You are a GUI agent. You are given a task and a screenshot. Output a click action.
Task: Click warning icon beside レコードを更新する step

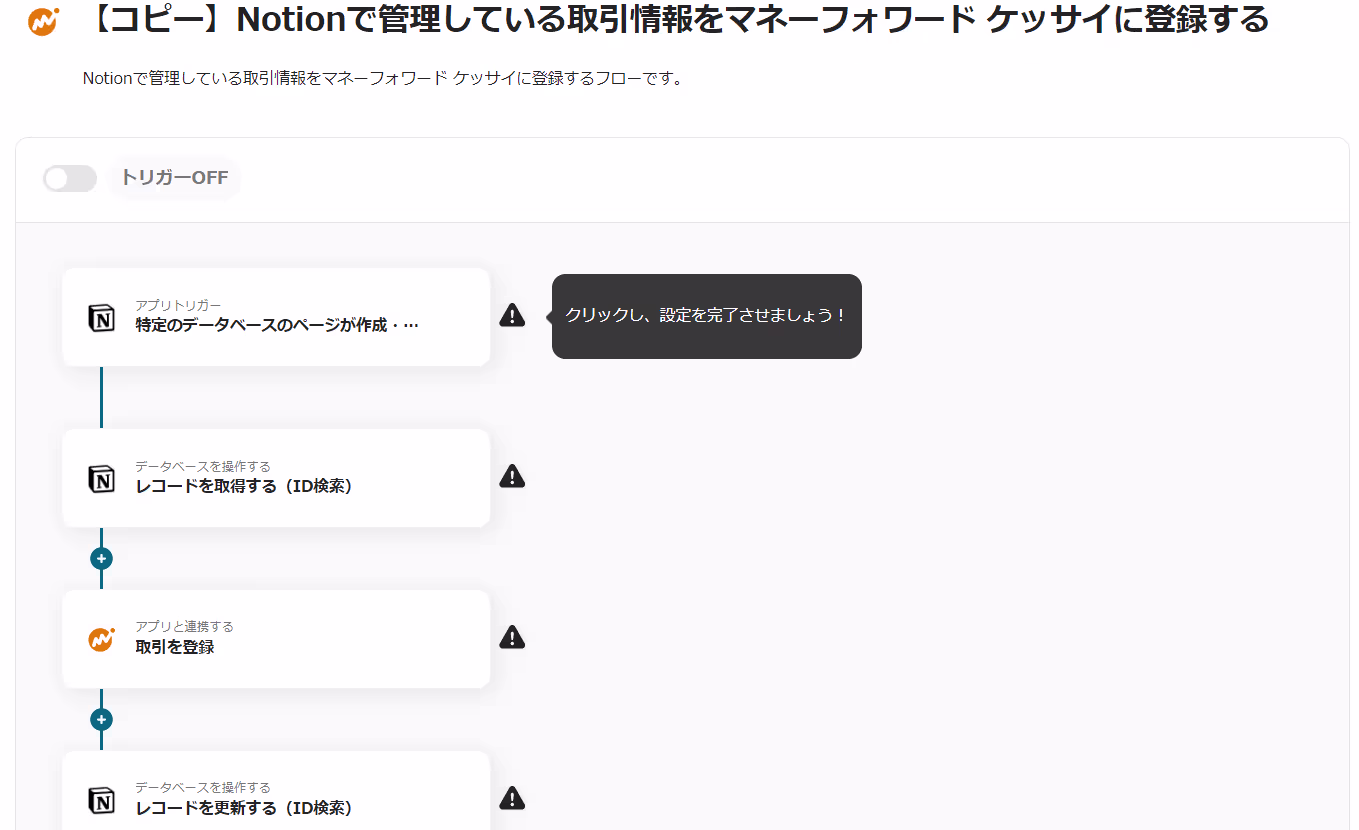coord(512,798)
